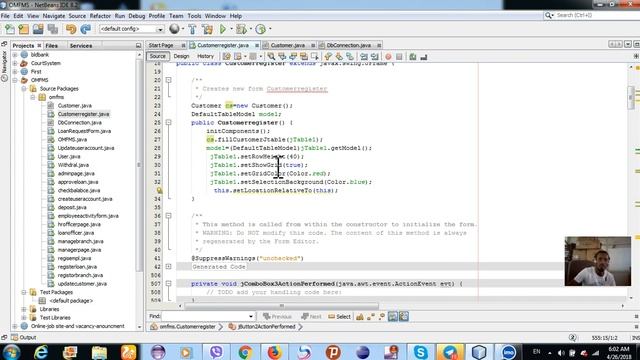Screen dimensions: 640x360
Task: Click the globe browser selector icon
Action: point(174,29)
